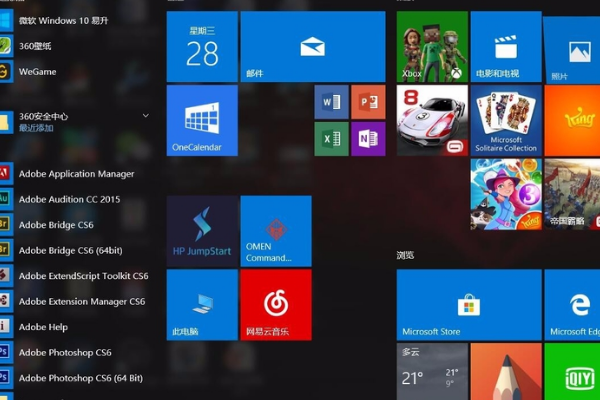Open the HP JumpStart tile
The height and width of the screenshot is (400, 600).
202,231
